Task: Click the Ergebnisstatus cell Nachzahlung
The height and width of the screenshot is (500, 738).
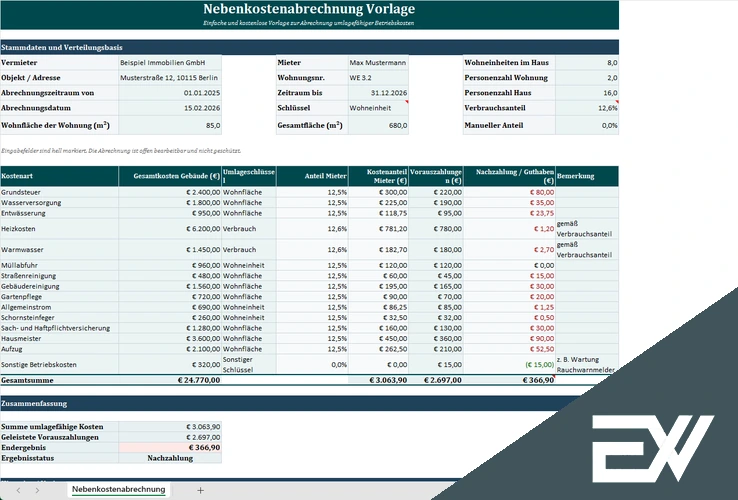Action: click(170, 458)
